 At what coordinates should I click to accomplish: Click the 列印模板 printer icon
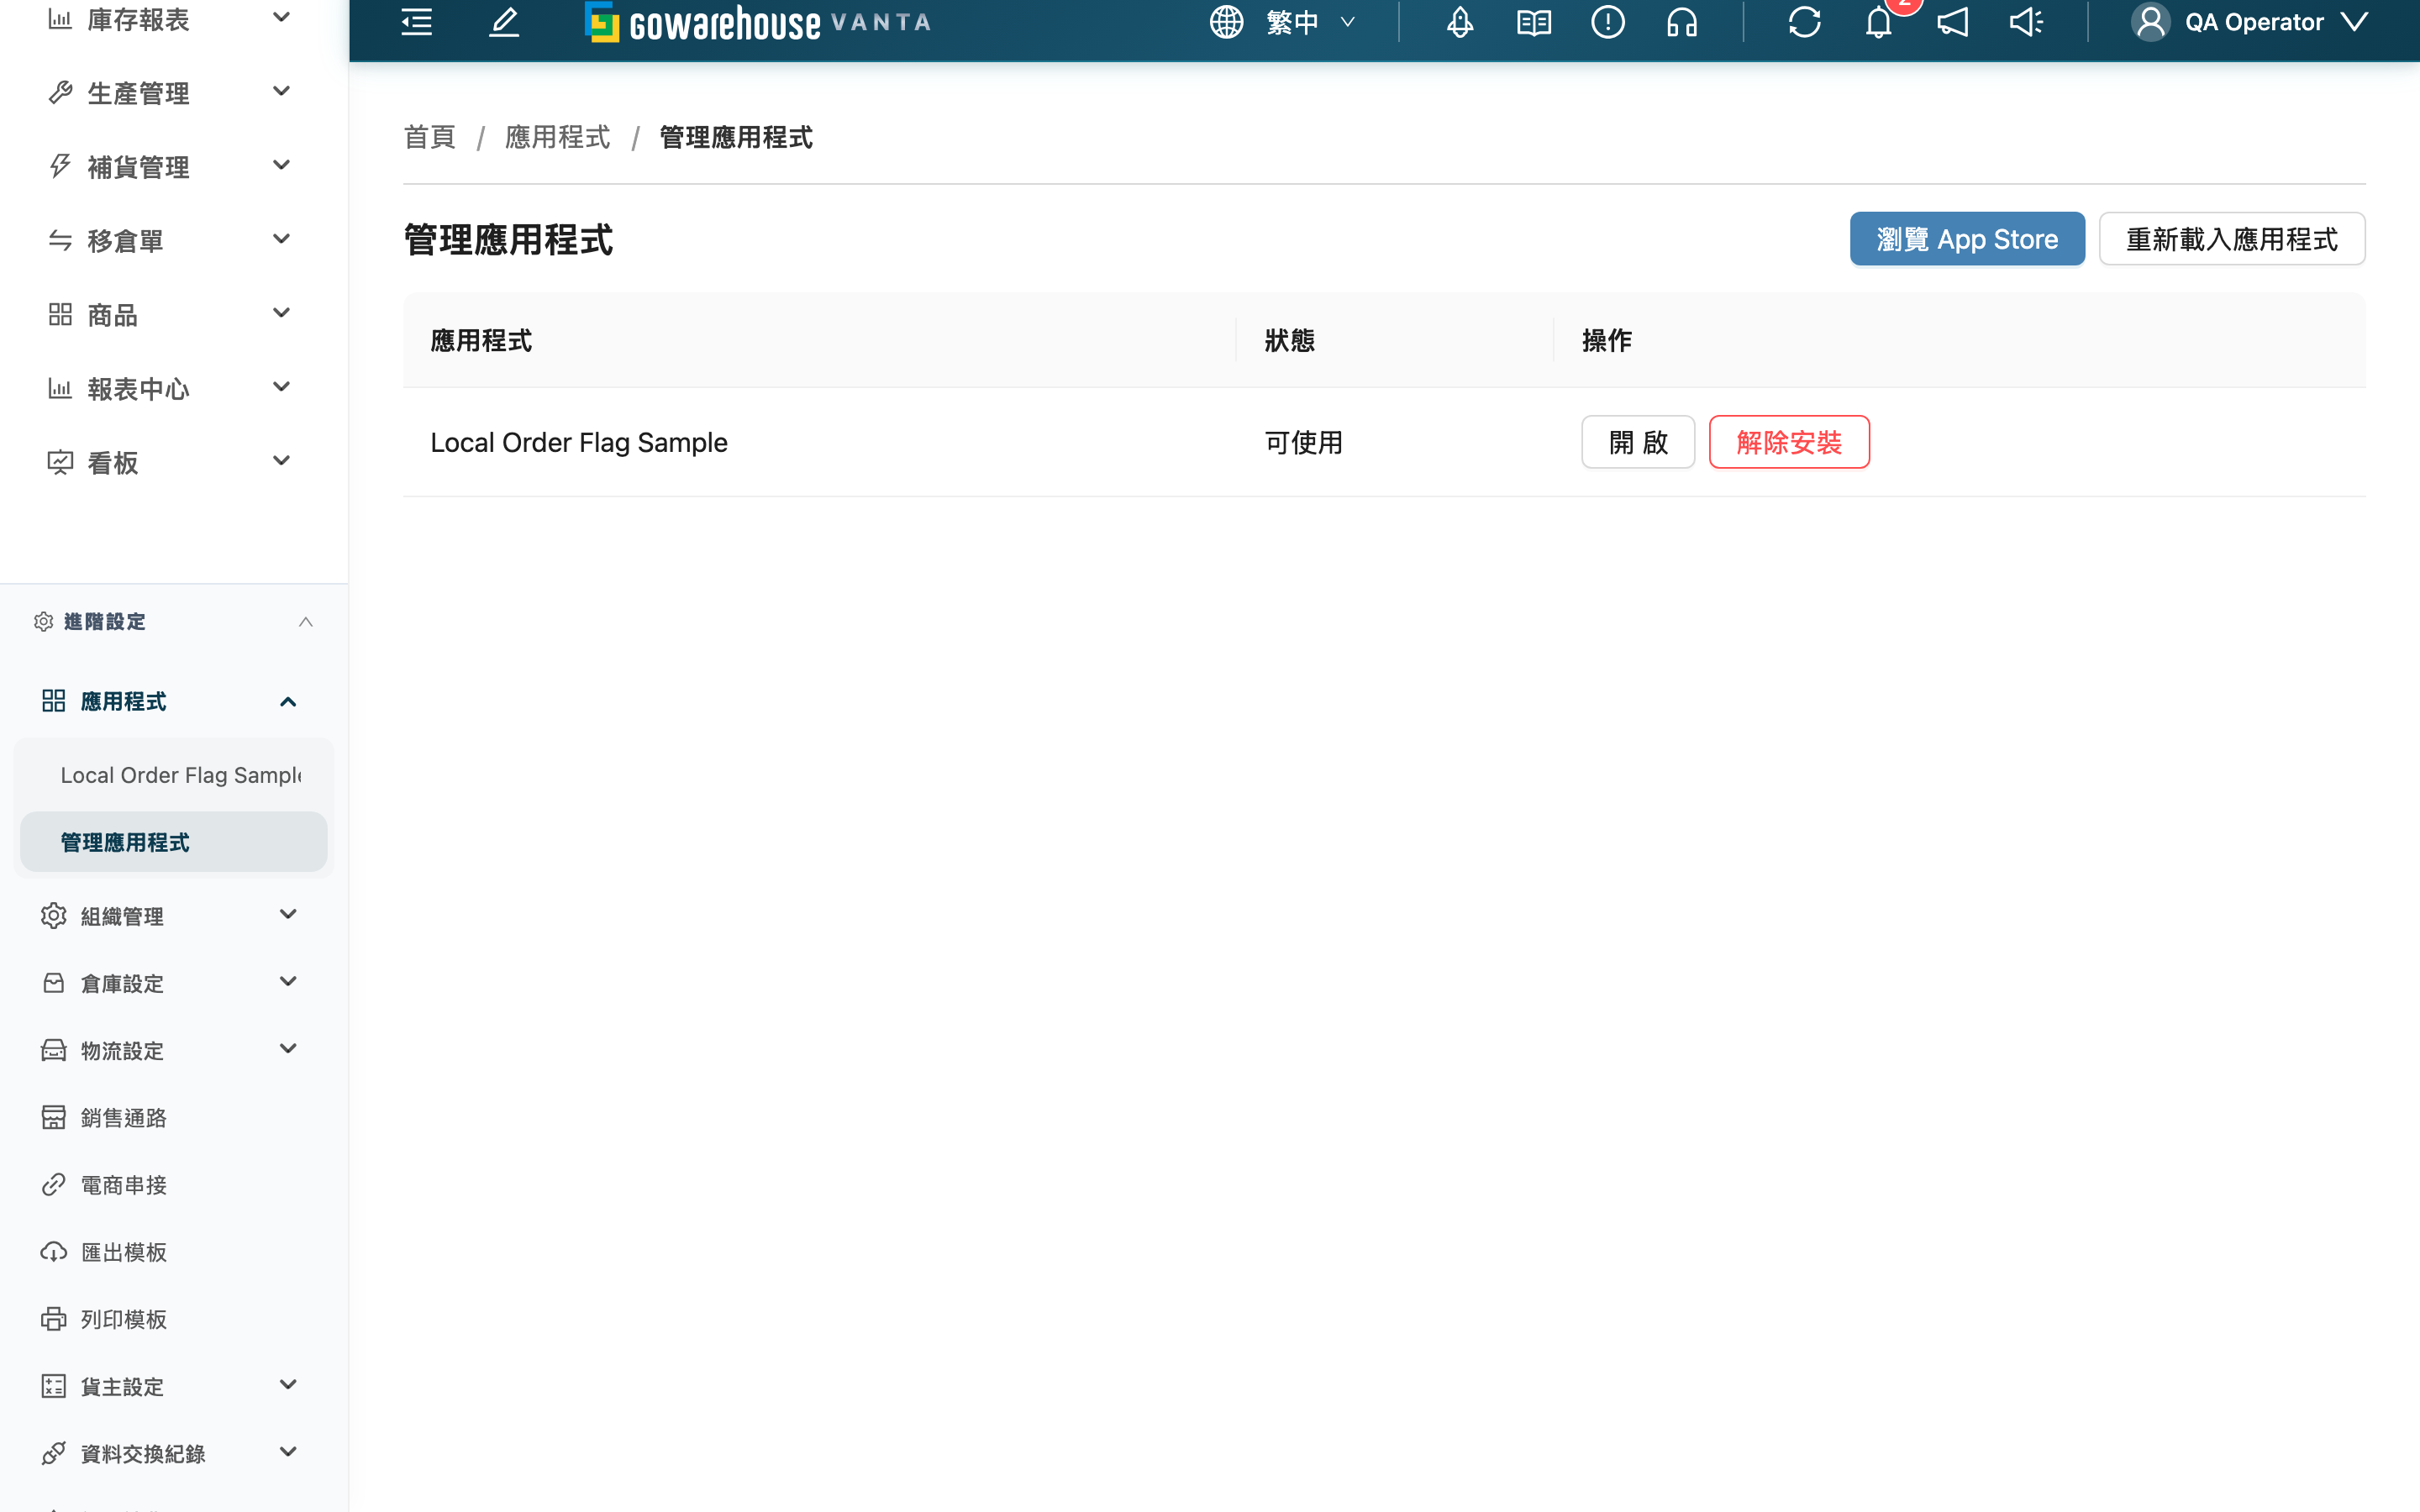(53, 1318)
